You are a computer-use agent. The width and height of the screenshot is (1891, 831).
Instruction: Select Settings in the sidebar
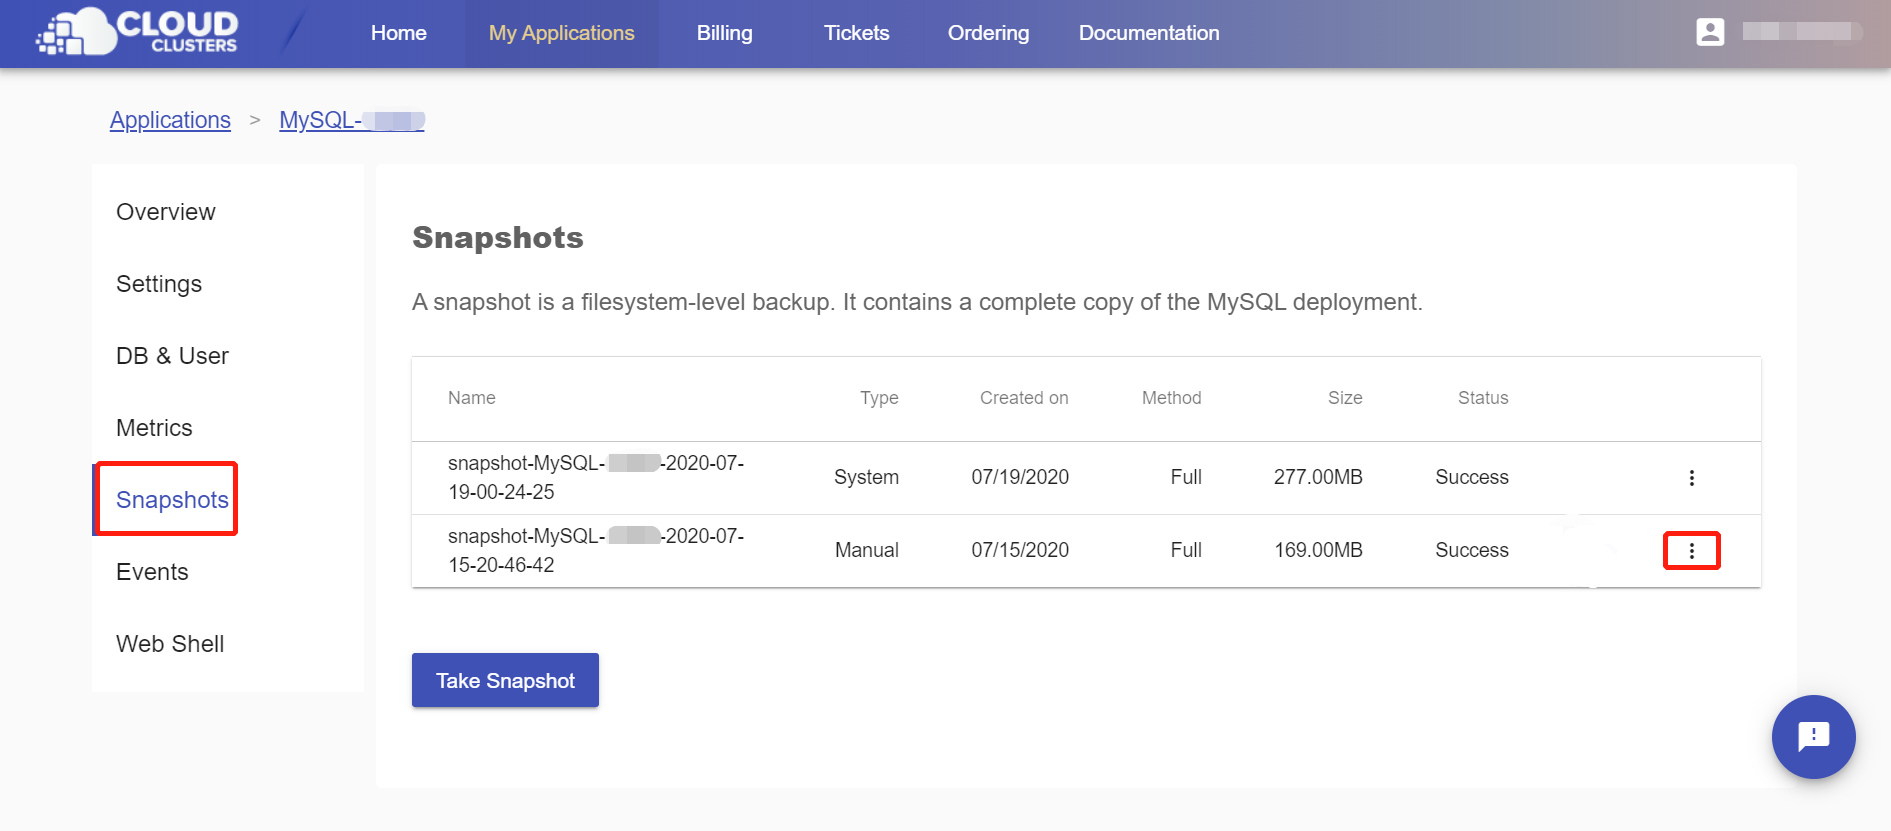tap(159, 284)
